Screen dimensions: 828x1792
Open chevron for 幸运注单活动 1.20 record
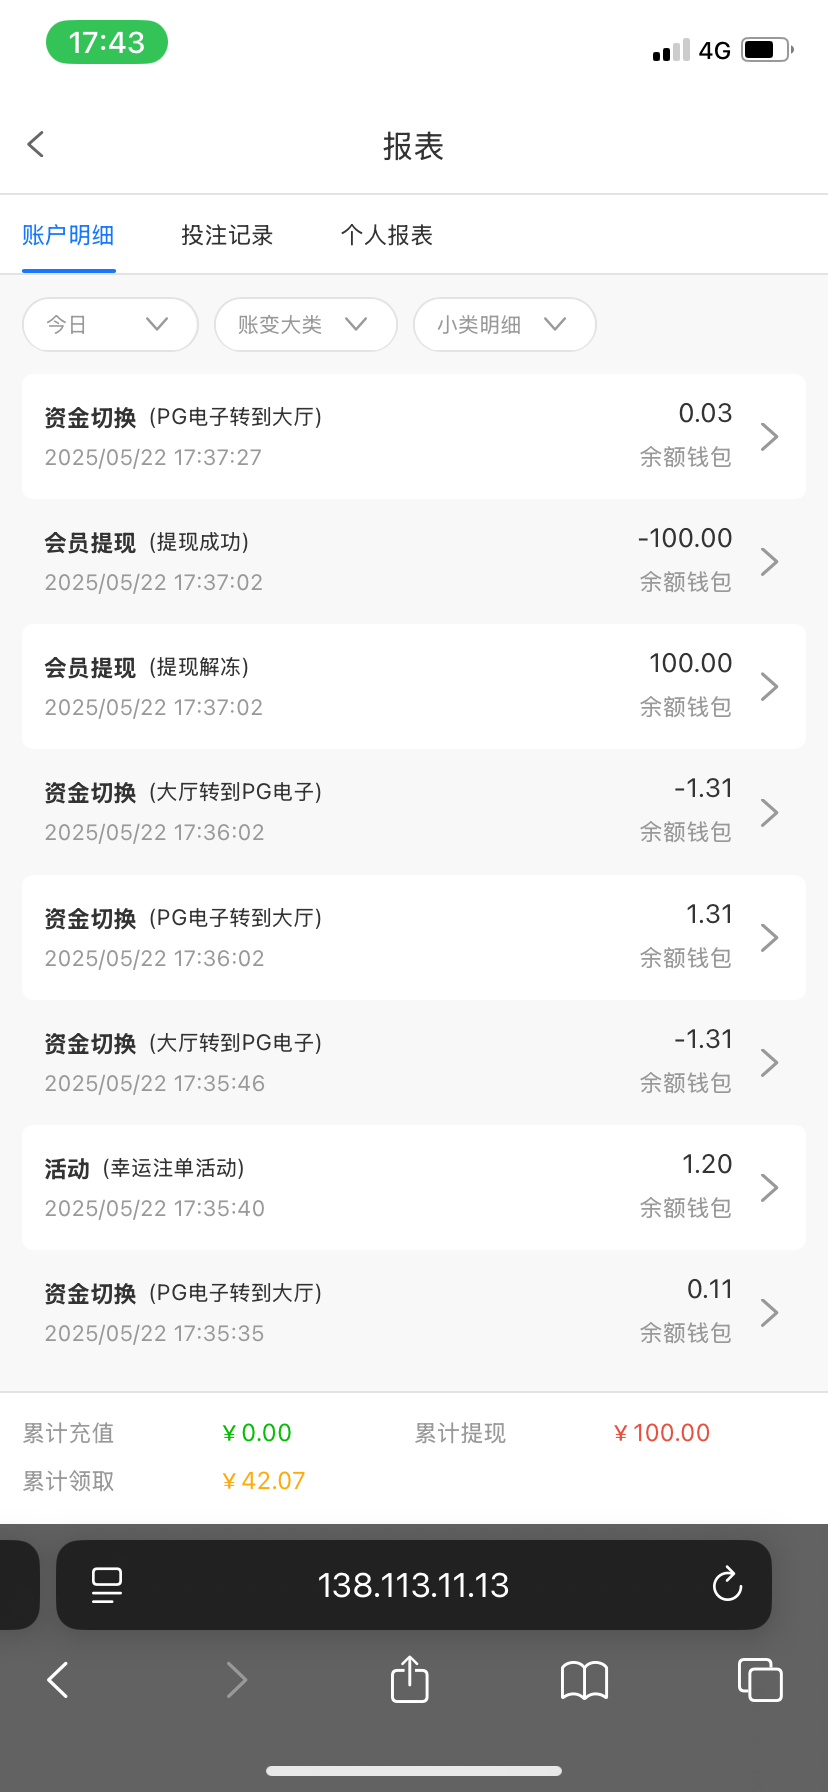point(769,1187)
